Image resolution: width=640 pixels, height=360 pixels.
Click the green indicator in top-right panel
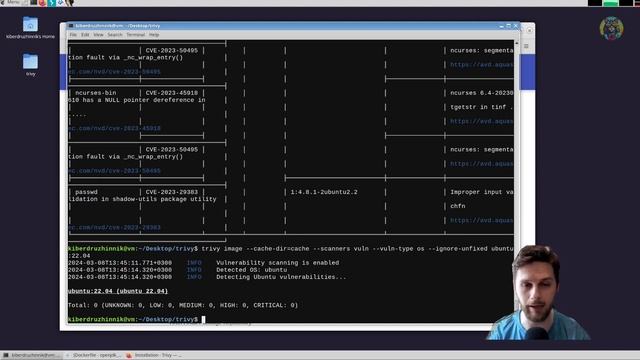point(611,3)
